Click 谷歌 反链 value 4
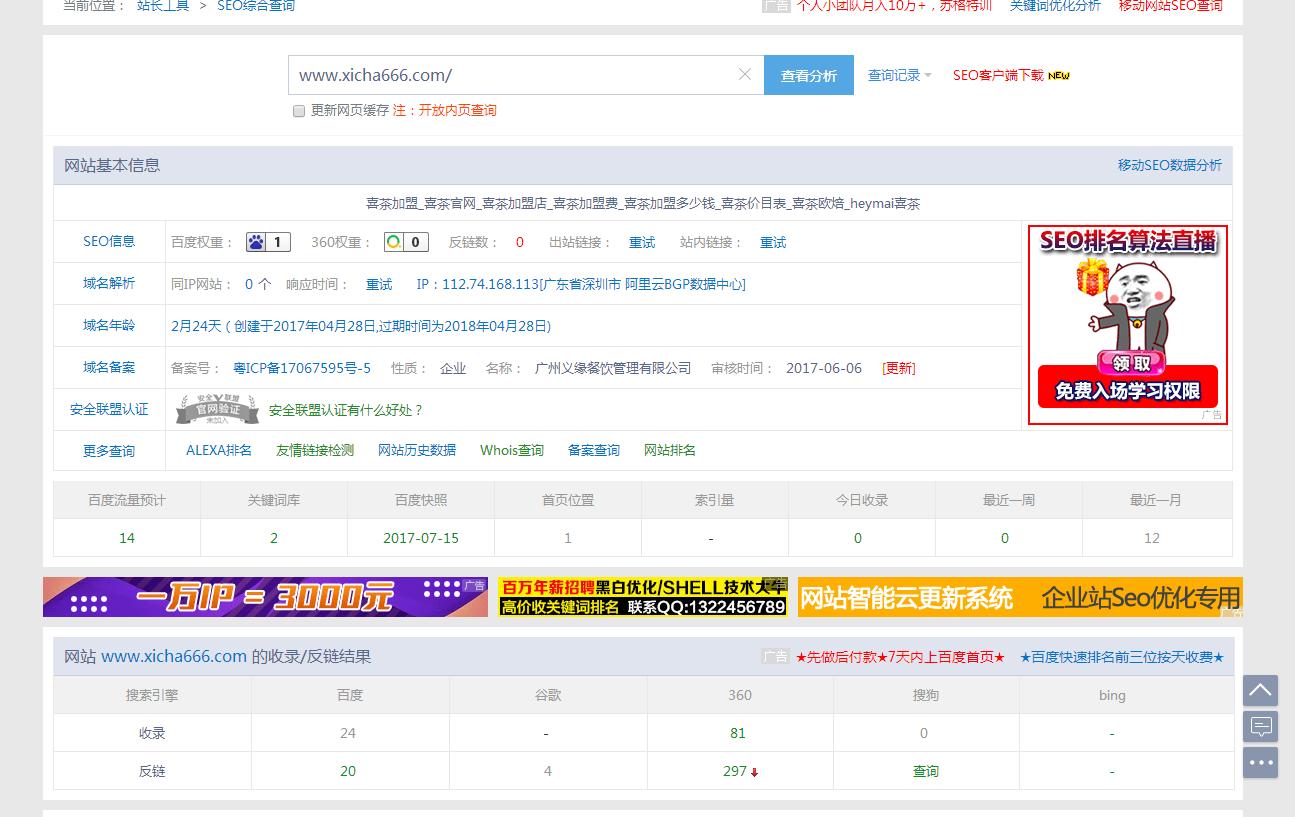 pos(547,771)
